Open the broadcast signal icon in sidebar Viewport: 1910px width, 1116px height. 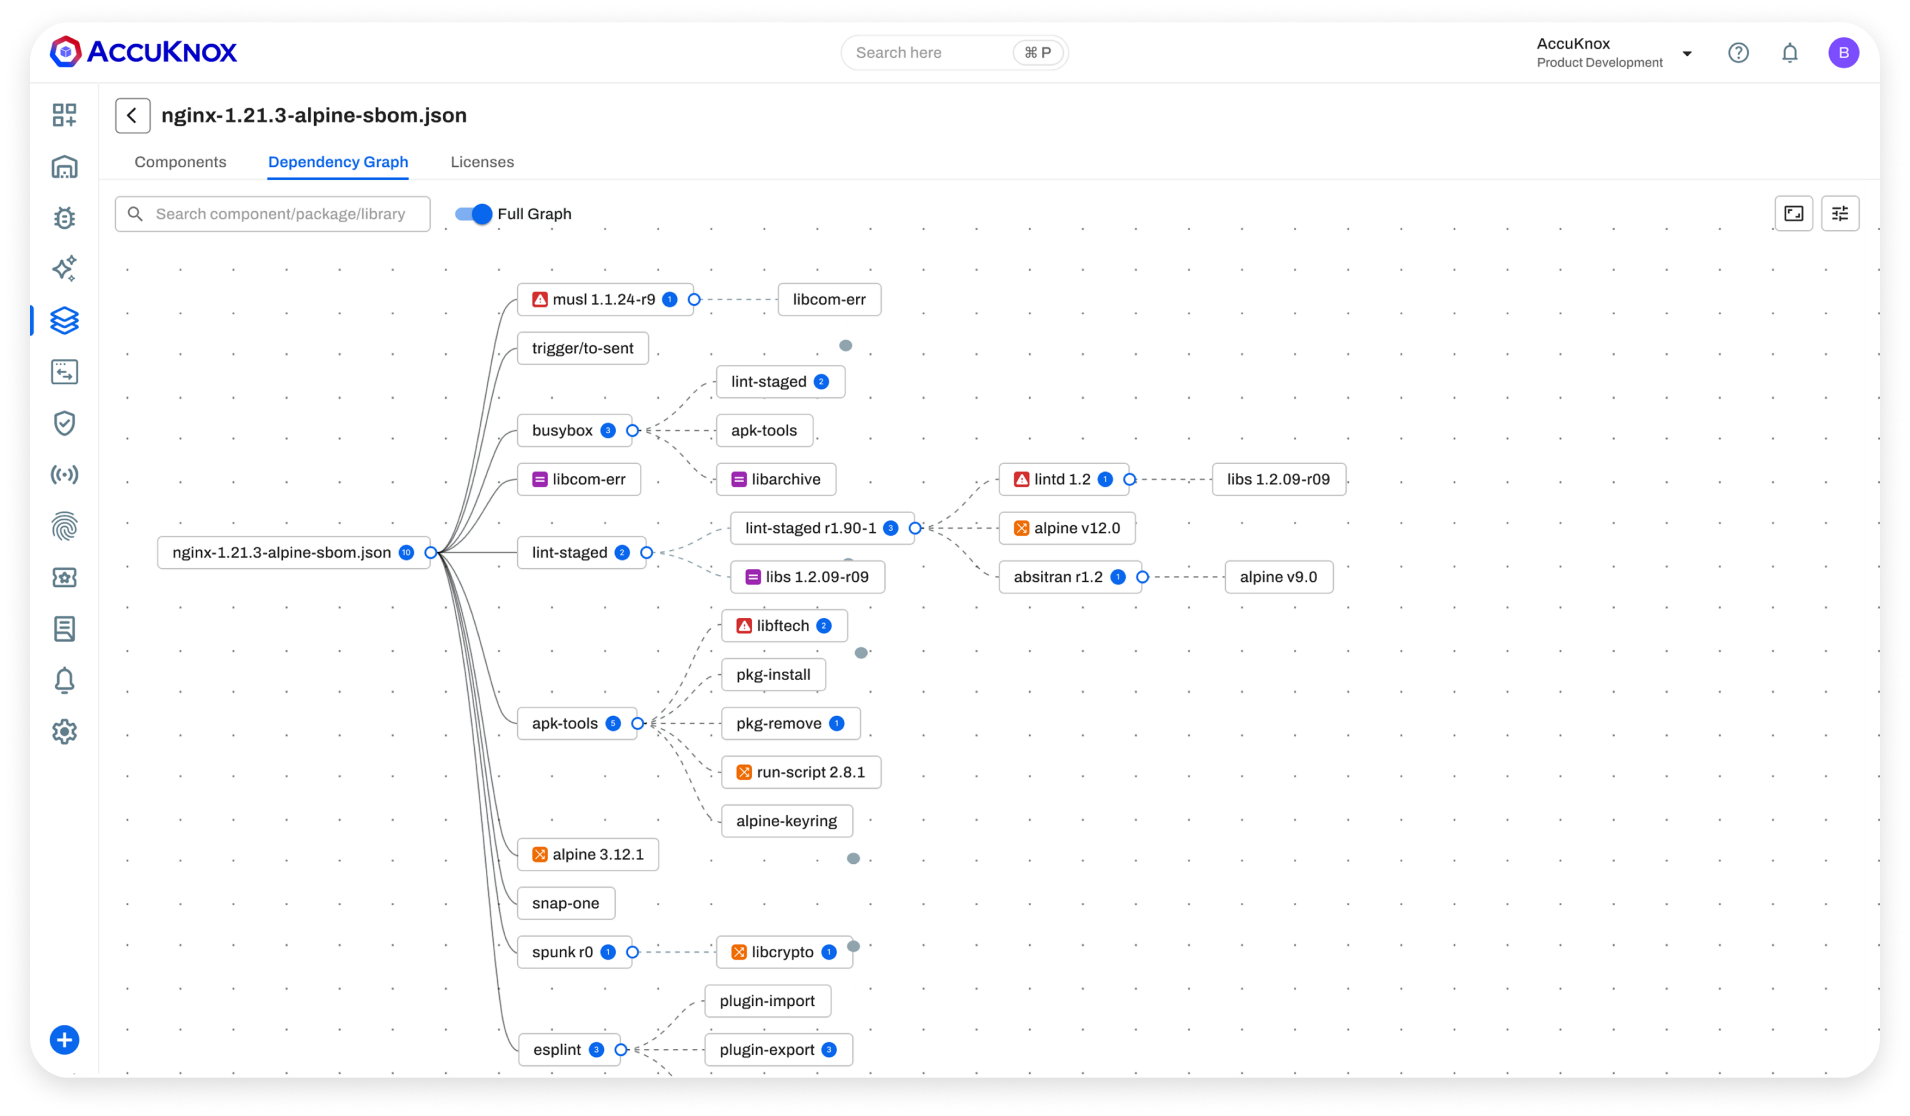[x=65, y=475]
